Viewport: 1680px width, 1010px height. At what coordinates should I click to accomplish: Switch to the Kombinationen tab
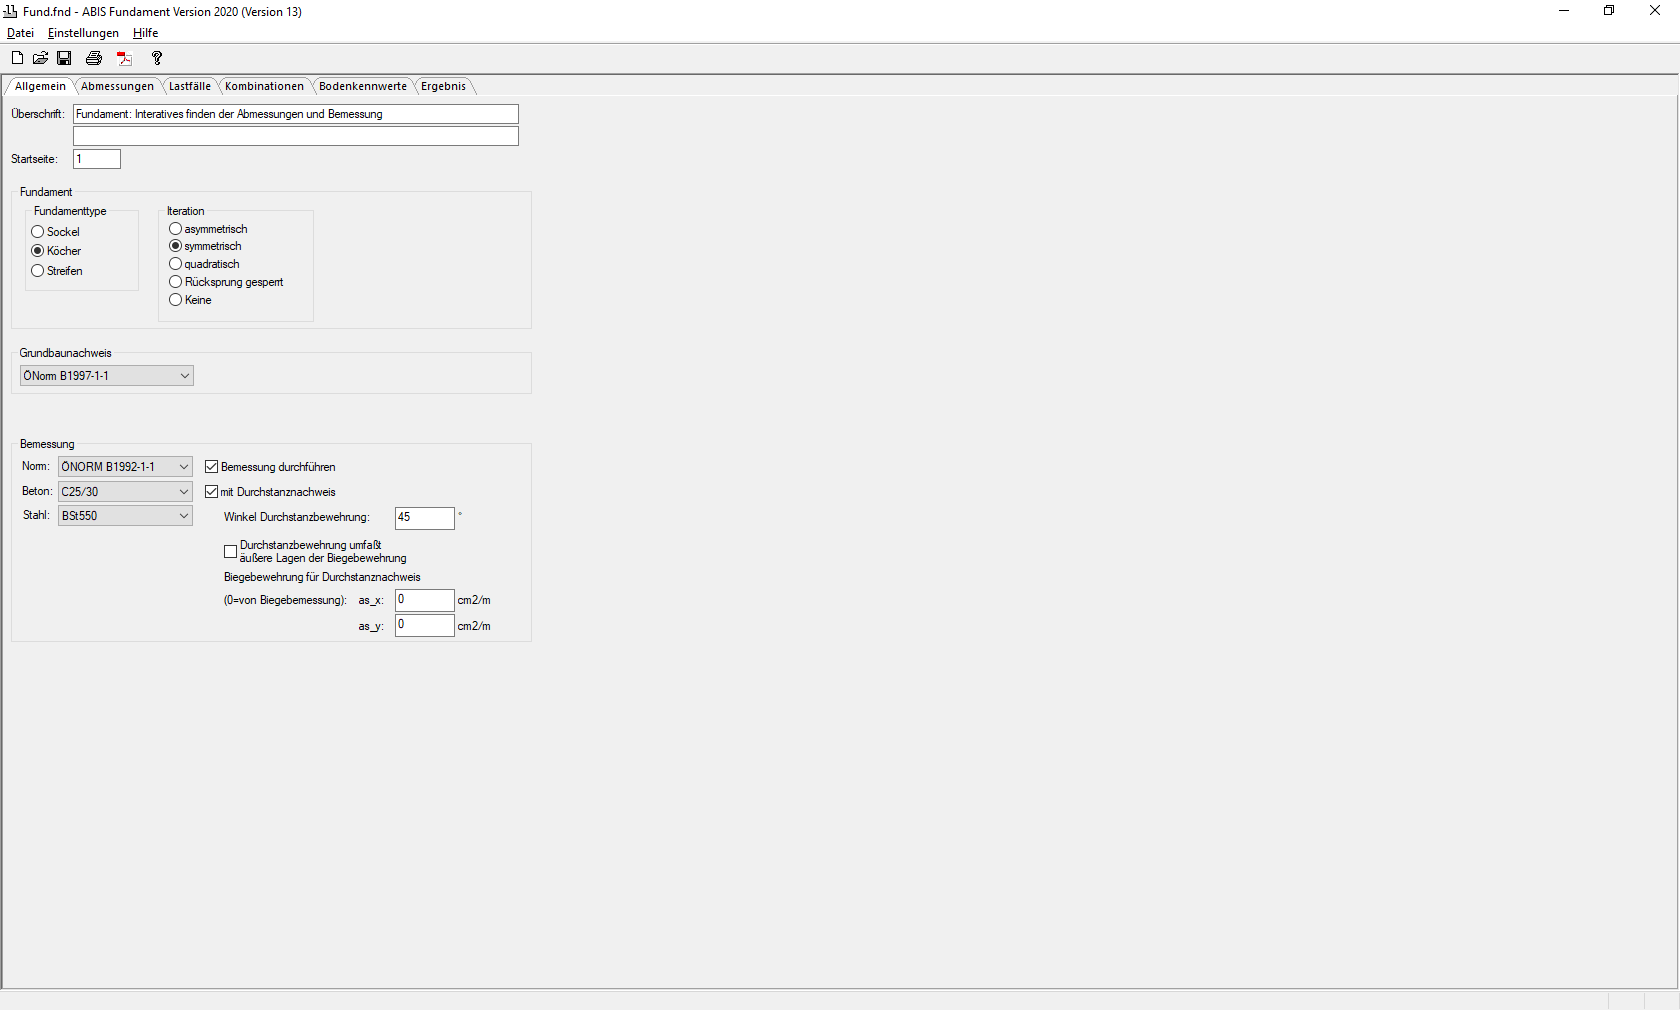[264, 86]
